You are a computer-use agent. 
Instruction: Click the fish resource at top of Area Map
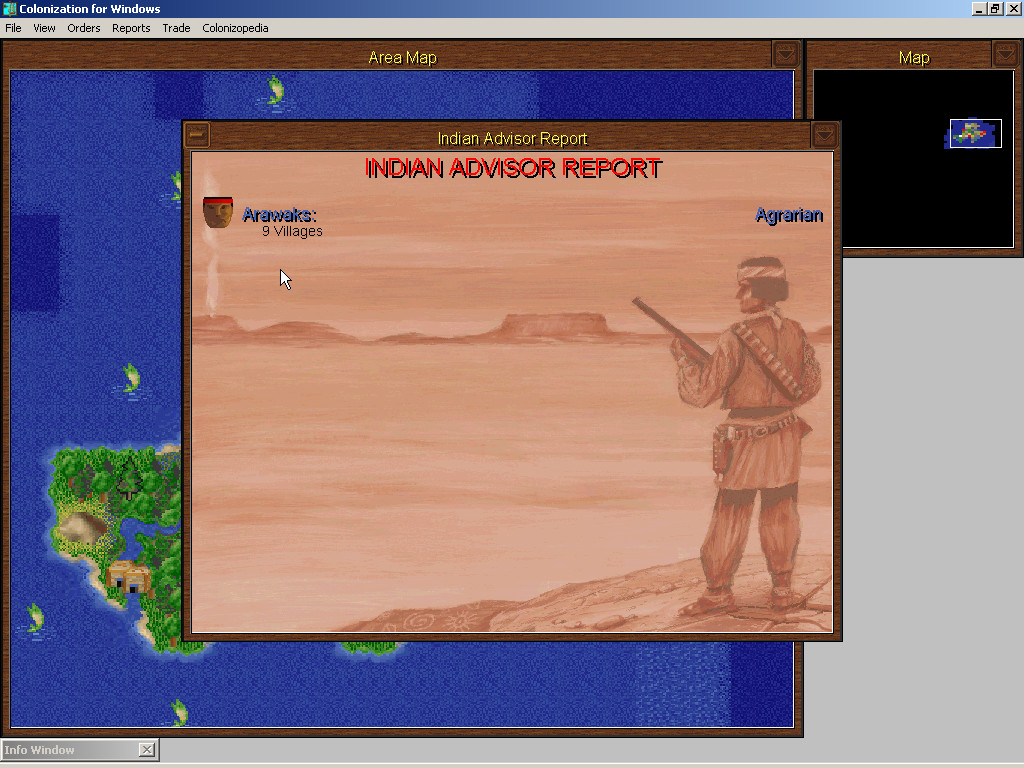[275, 90]
